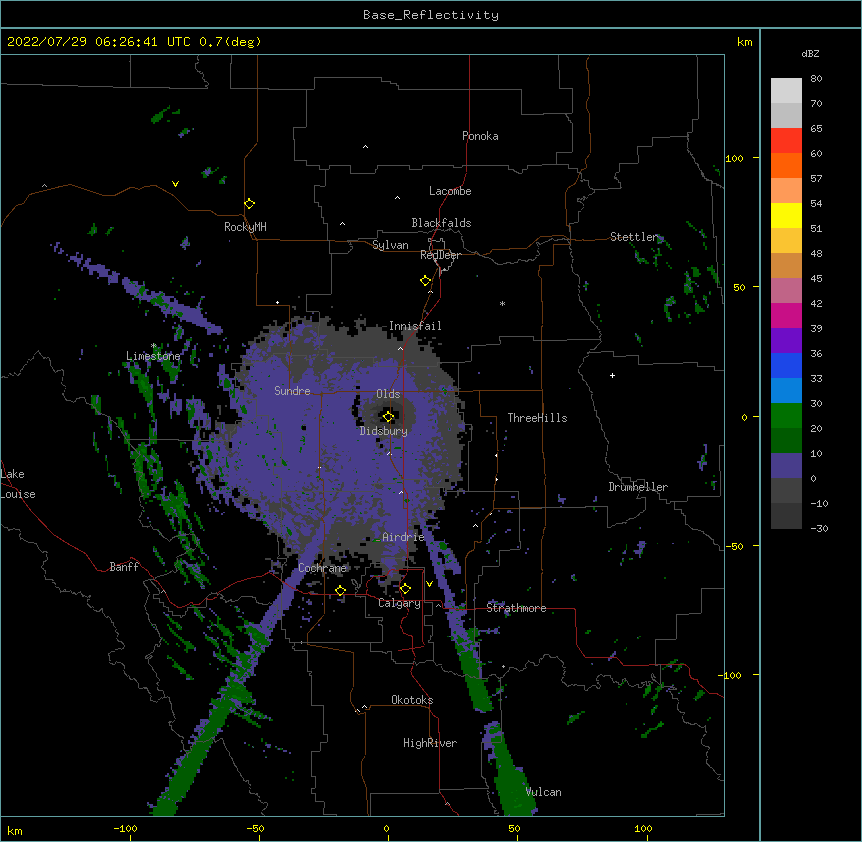Click the RockyMH label

[245, 227]
